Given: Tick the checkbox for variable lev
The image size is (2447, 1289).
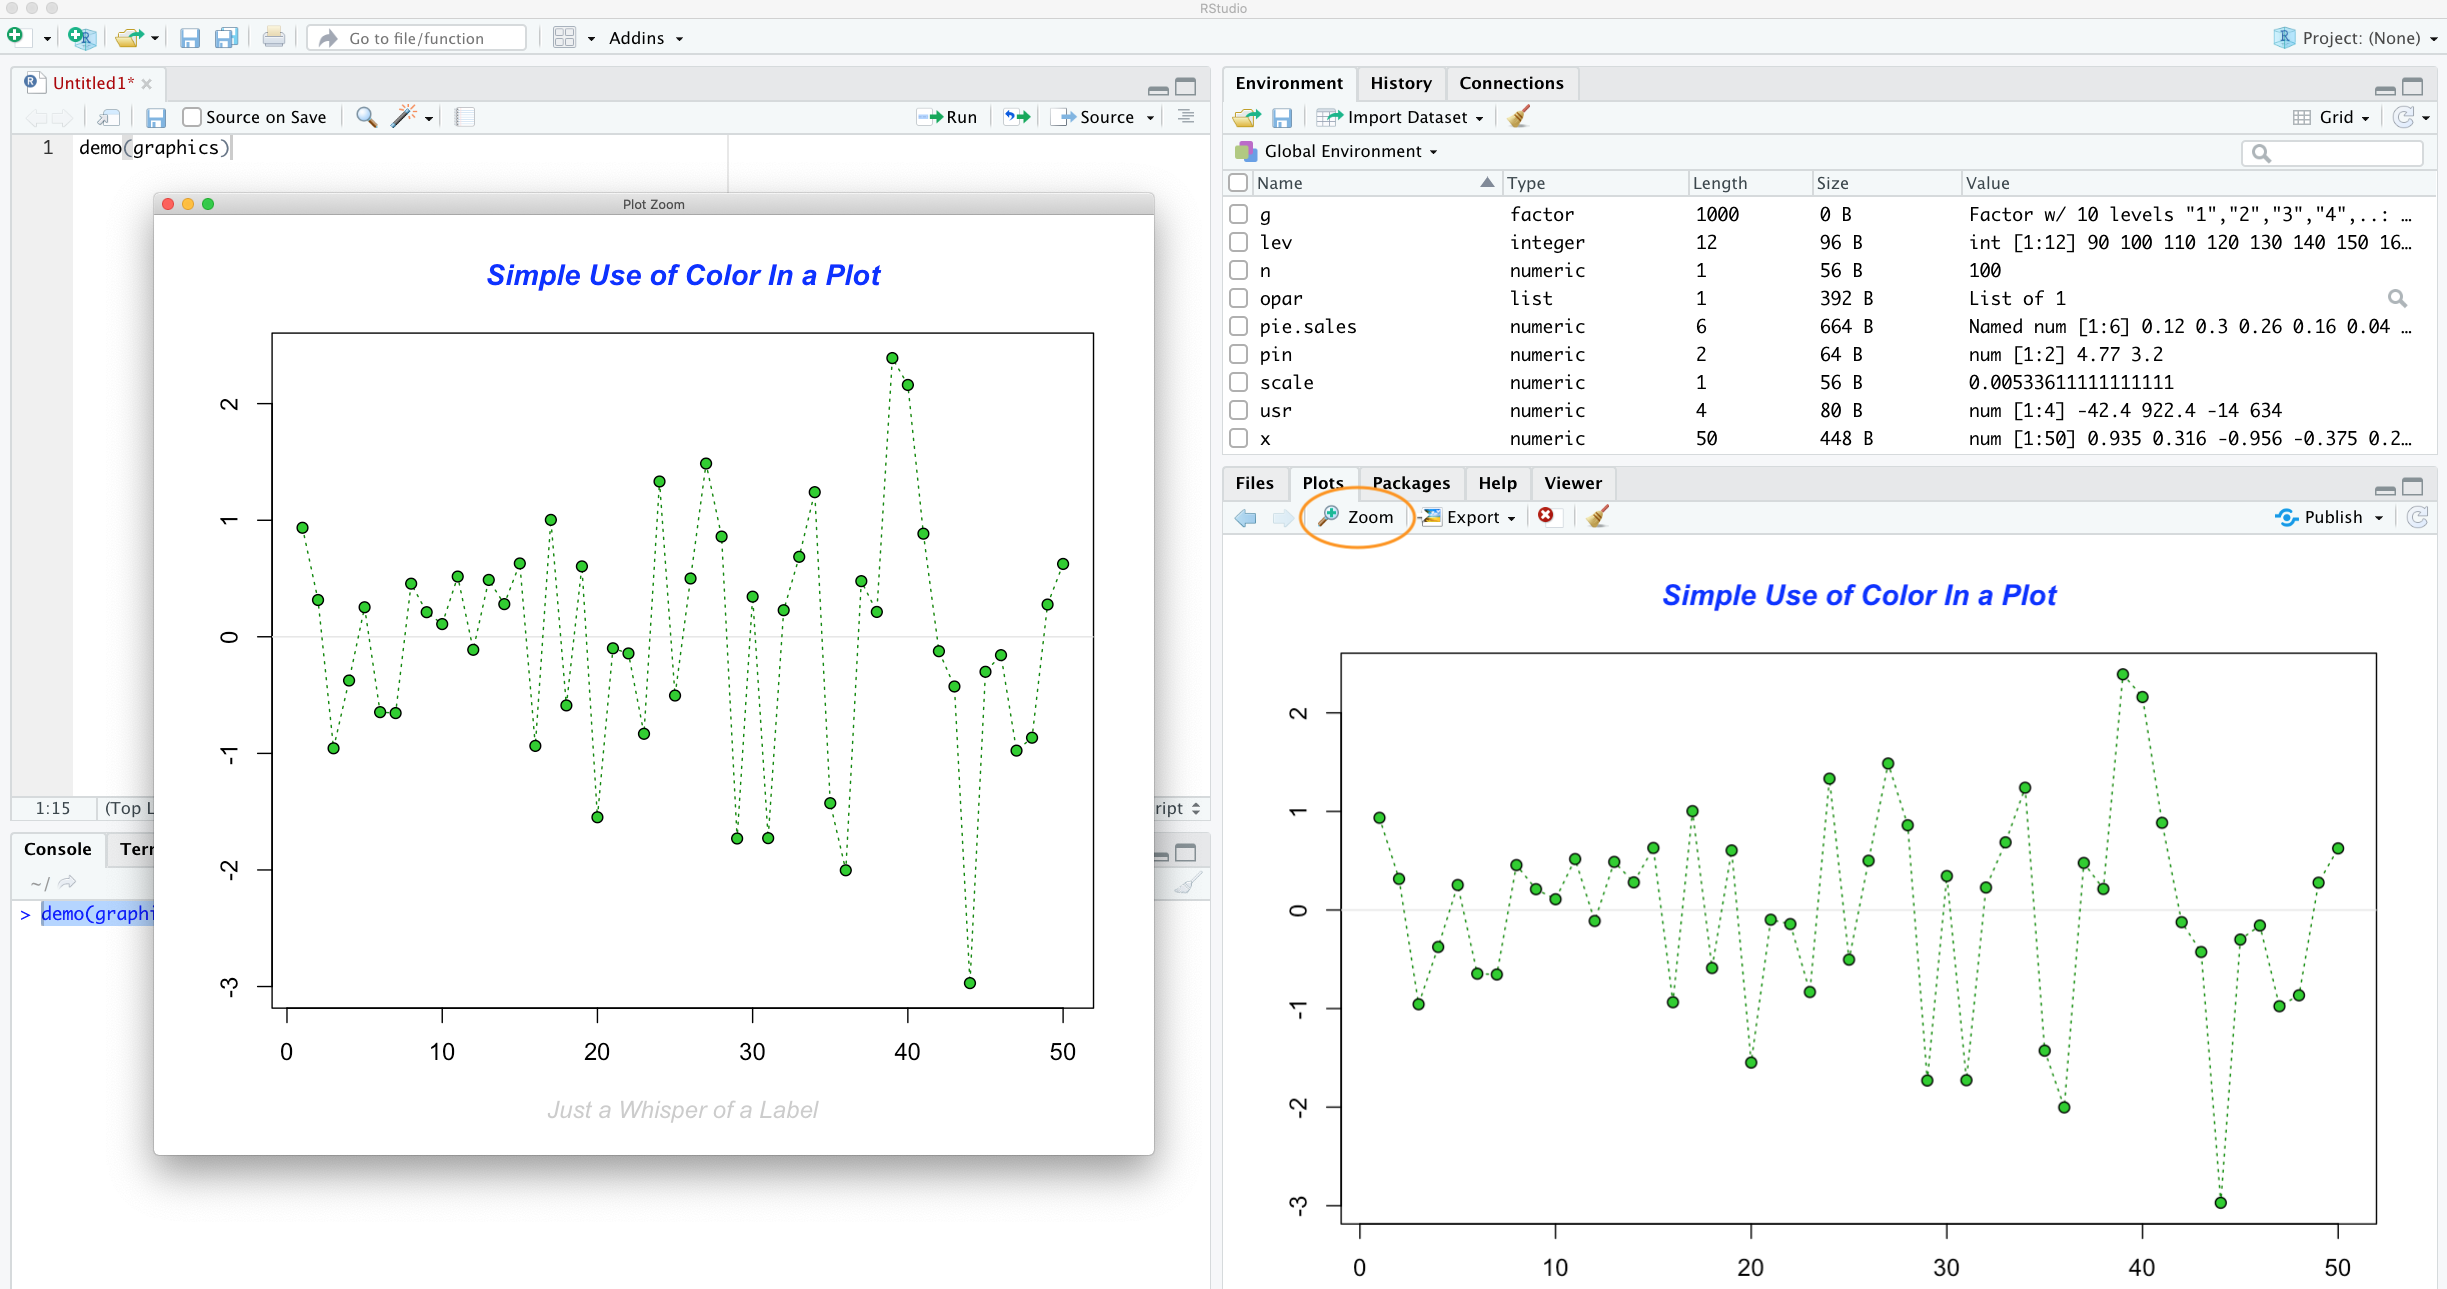Looking at the screenshot, I should (1238, 242).
